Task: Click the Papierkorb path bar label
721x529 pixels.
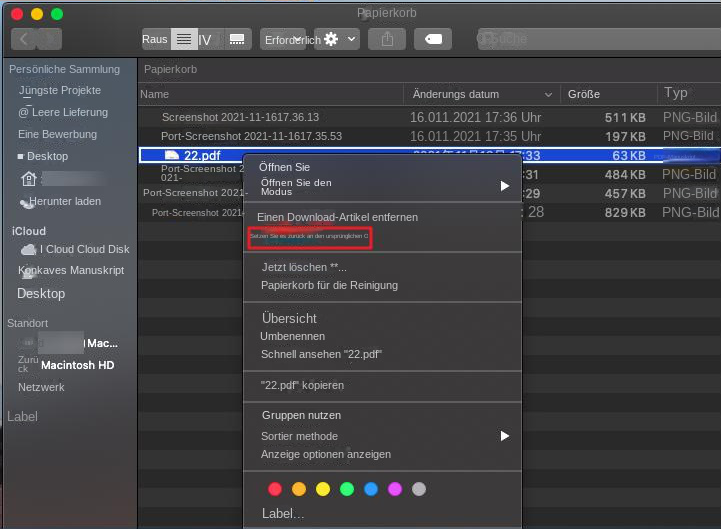Action: click(x=171, y=69)
